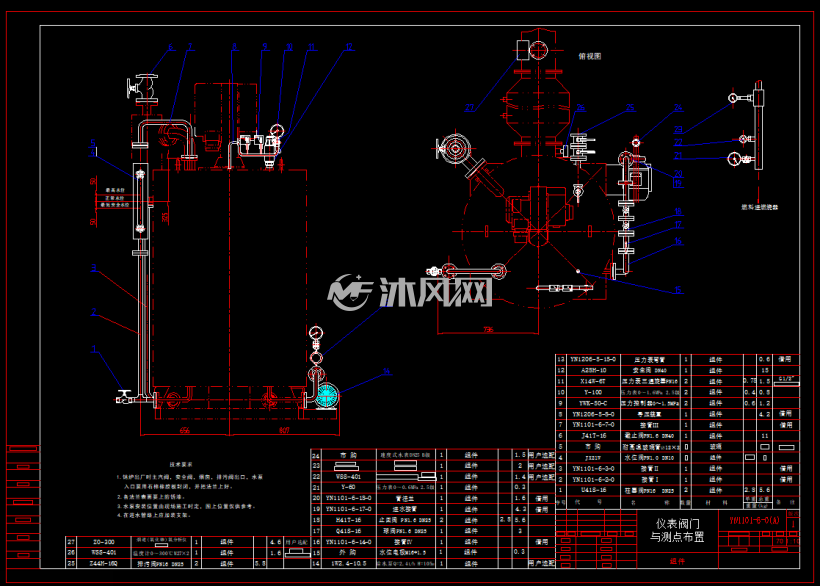Click drawing number YN1101-6-0(A) in title block
Screen dimensions: 820x586
point(754,520)
